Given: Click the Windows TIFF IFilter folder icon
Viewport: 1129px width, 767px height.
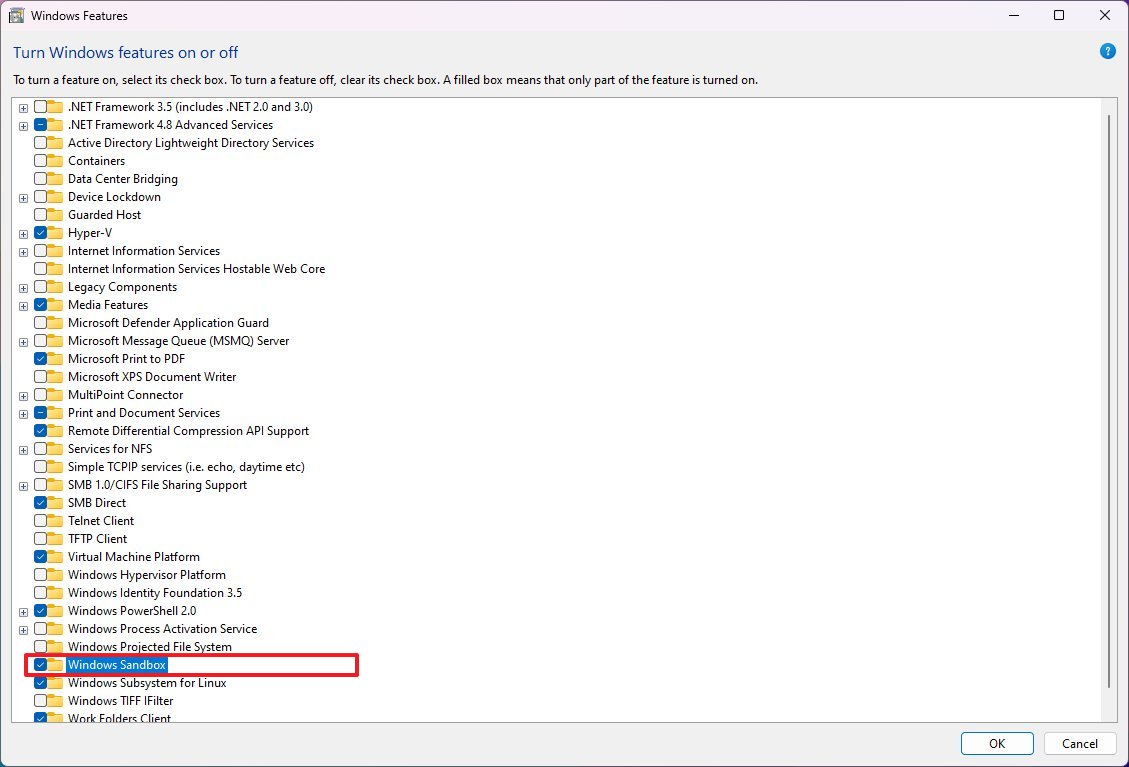Looking at the screenshot, I should click(55, 701).
